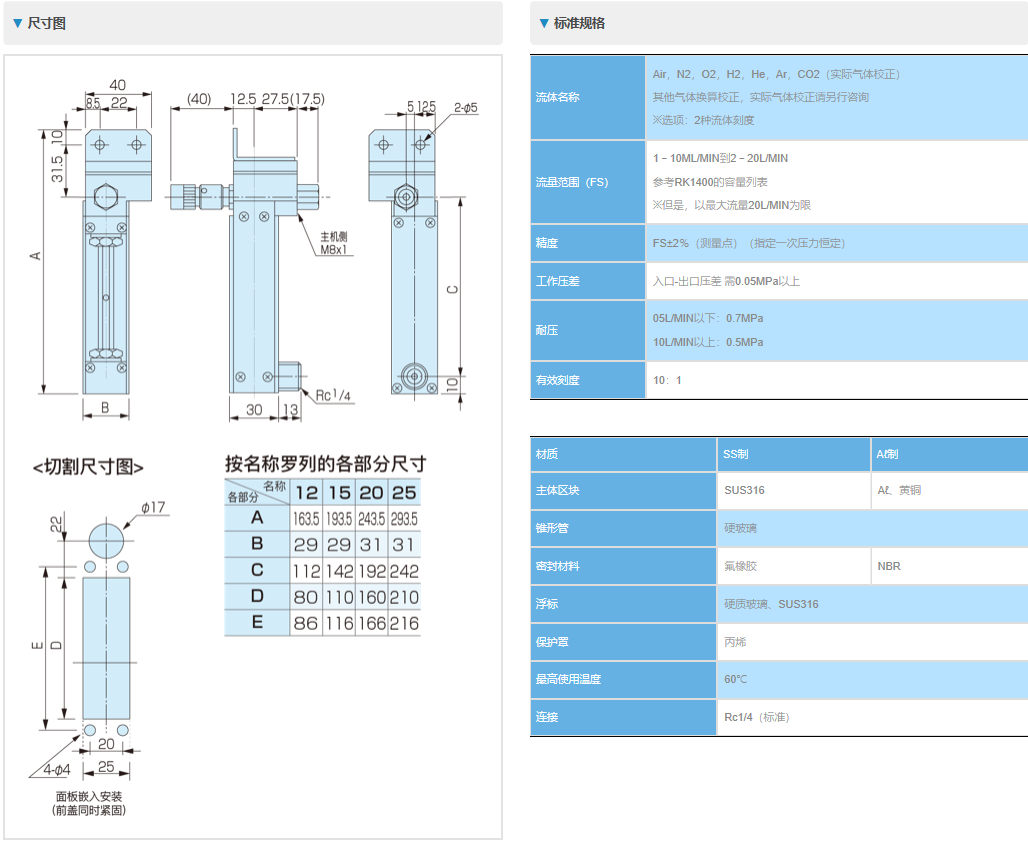Click the 4-φ4 hole dimension label

point(56,770)
